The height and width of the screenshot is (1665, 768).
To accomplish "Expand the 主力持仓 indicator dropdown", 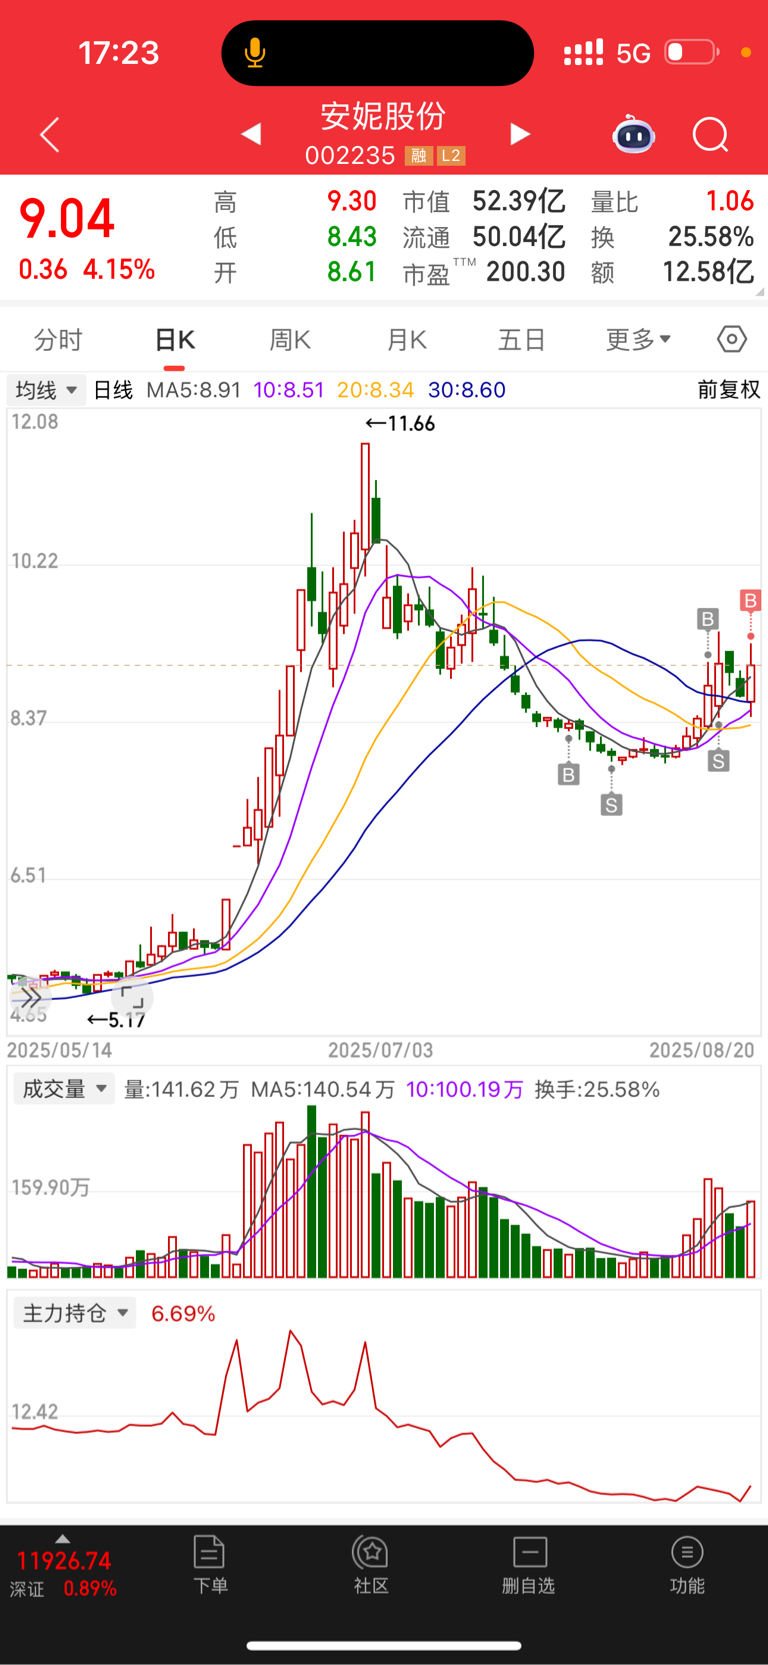I will click(75, 1313).
